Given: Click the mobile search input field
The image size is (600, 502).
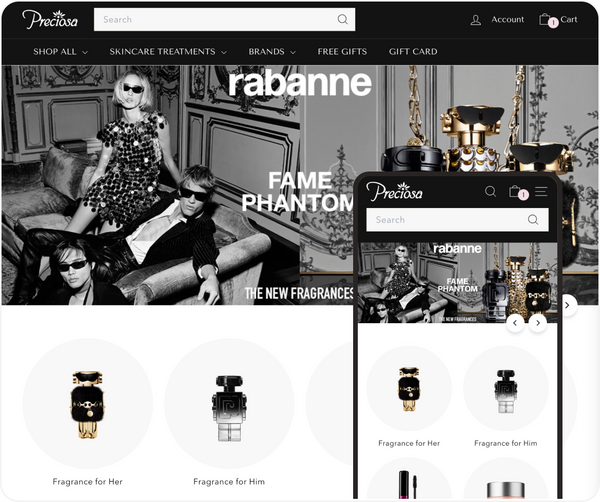Looking at the screenshot, I should (x=455, y=220).
